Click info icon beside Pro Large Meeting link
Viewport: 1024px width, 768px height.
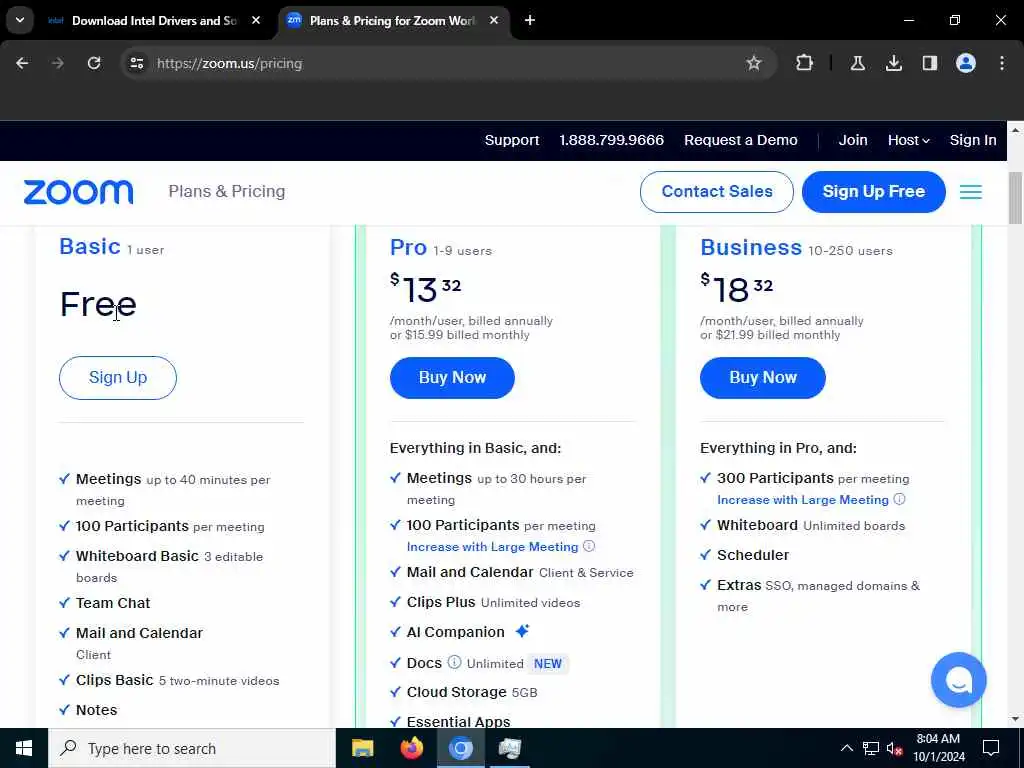(588, 546)
